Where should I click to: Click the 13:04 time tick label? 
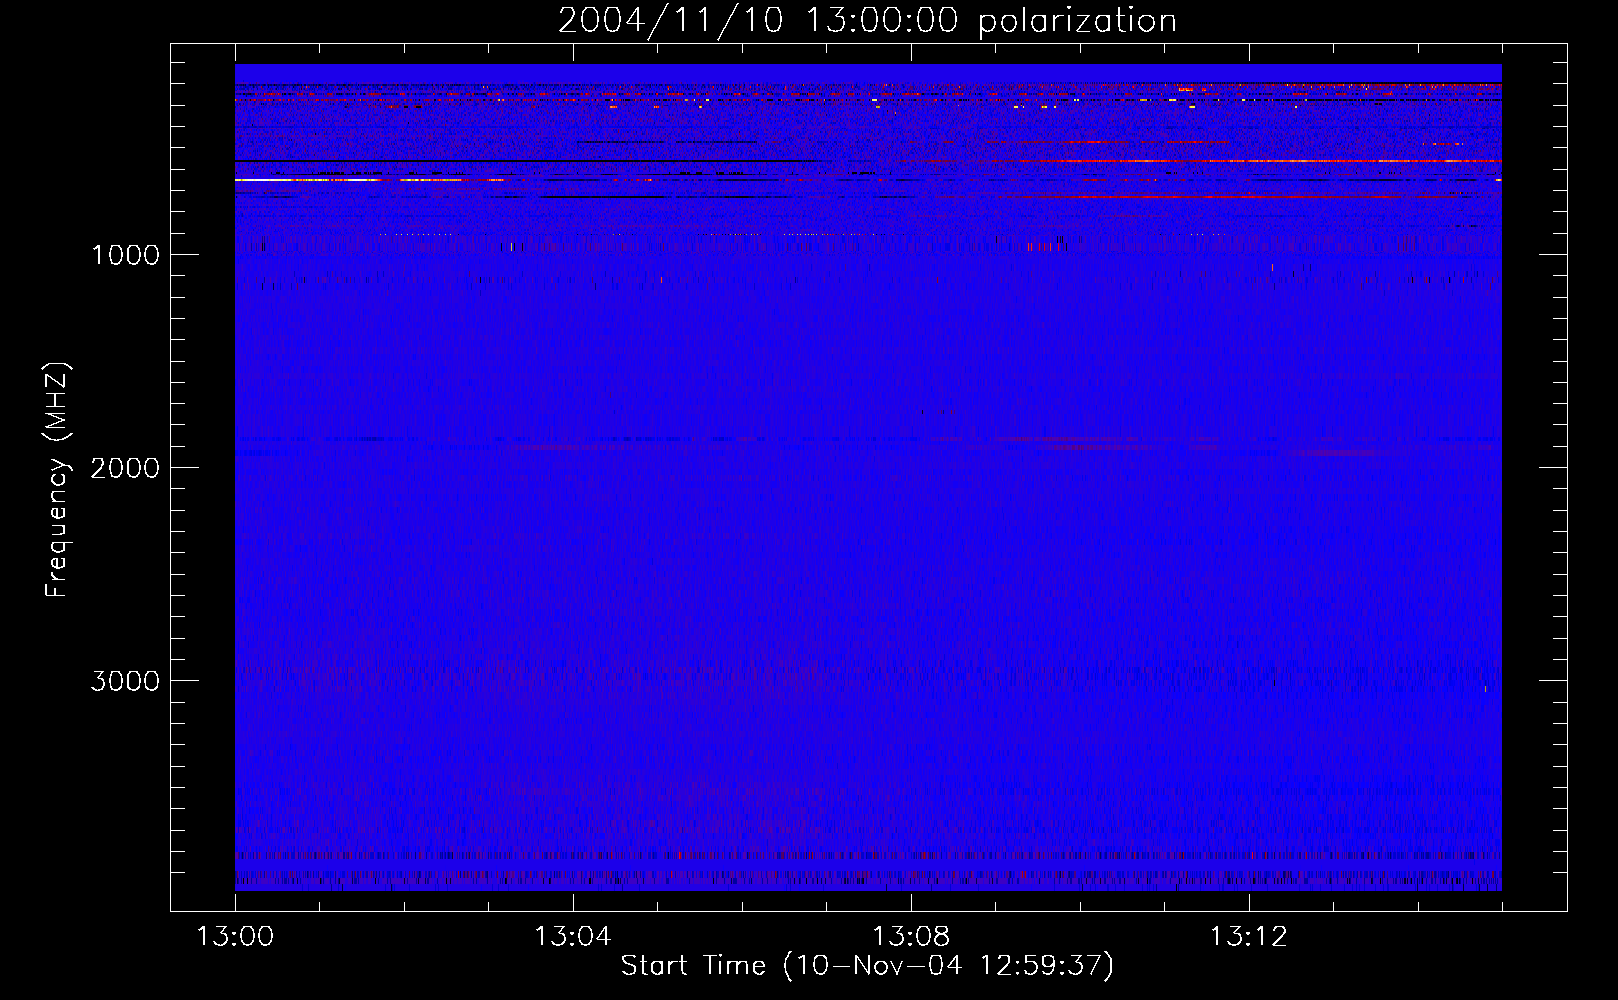click(572, 937)
